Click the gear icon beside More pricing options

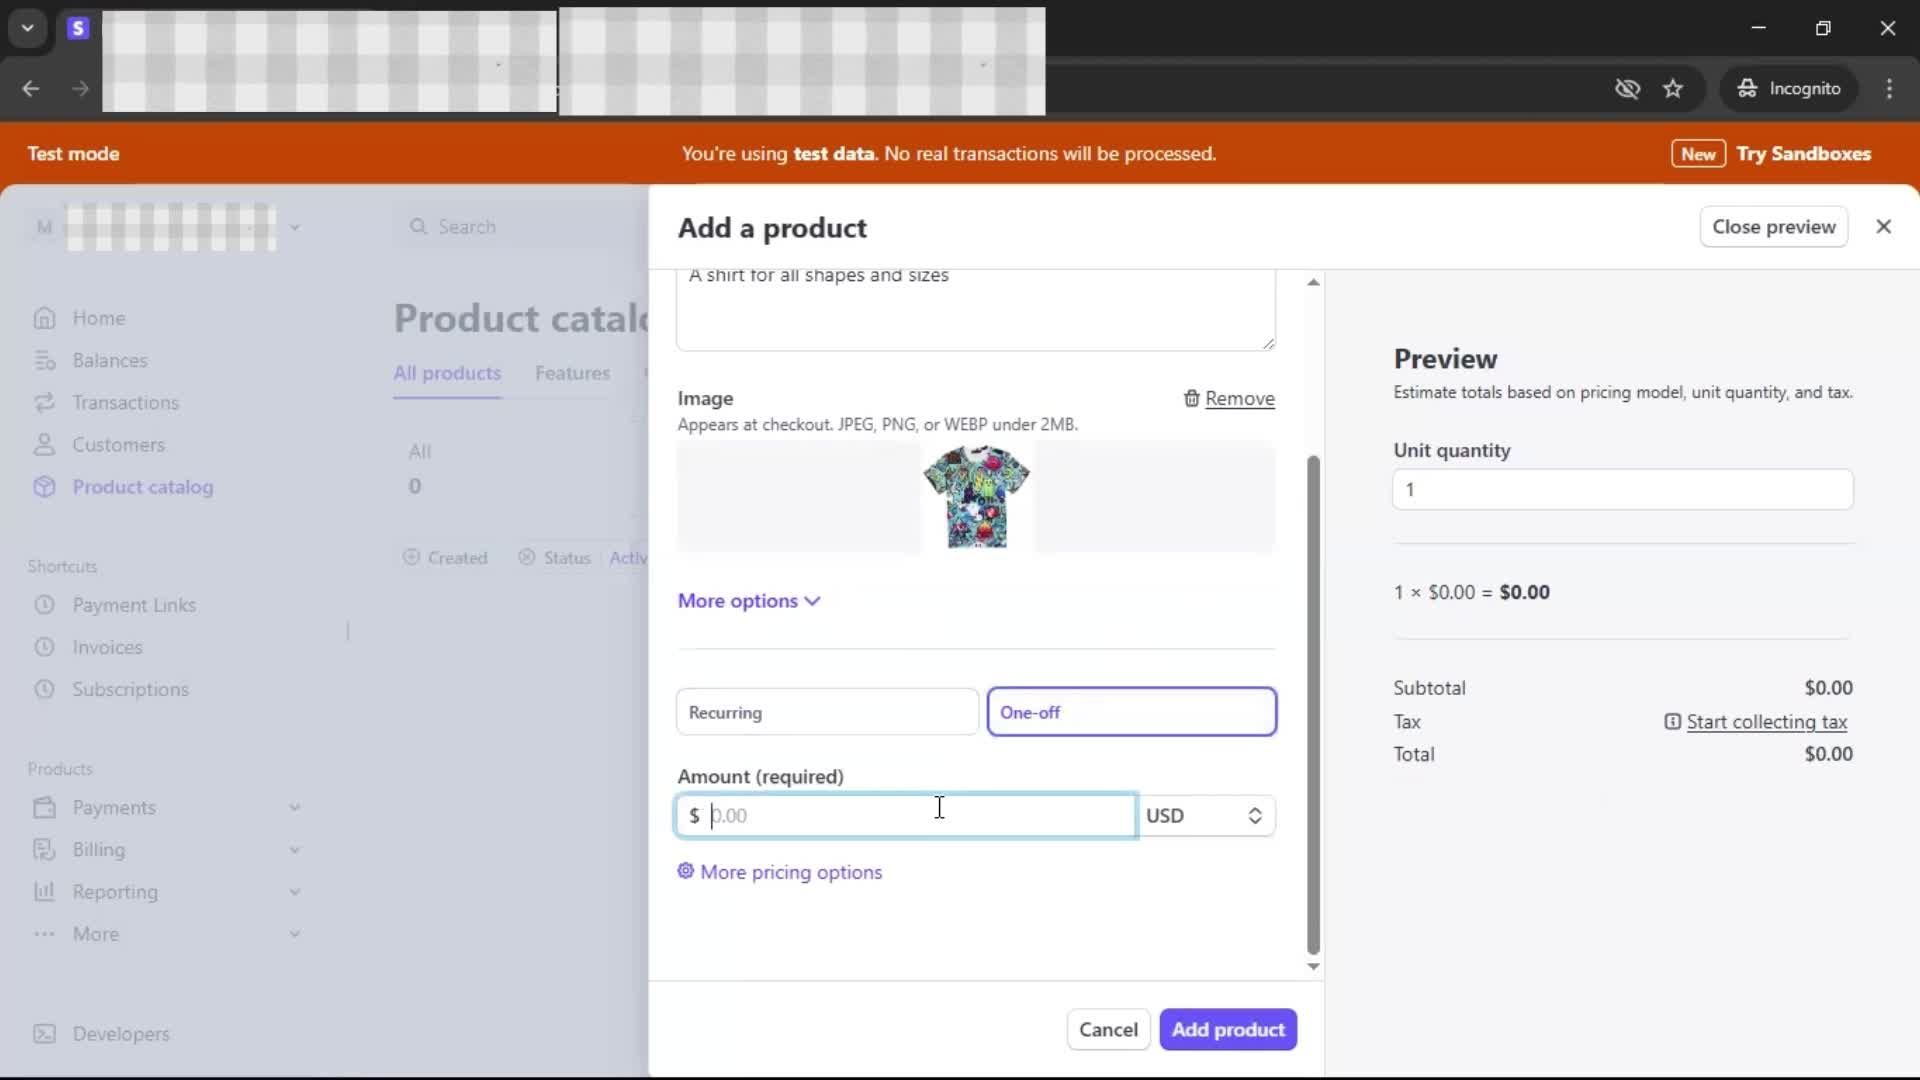(686, 871)
